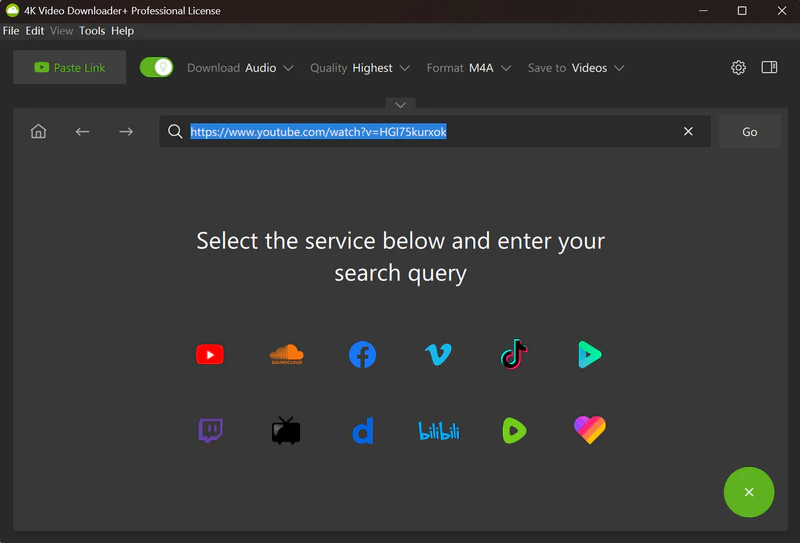Image resolution: width=800 pixels, height=543 pixels.
Task: Select the black TV service icon
Action: click(286, 430)
